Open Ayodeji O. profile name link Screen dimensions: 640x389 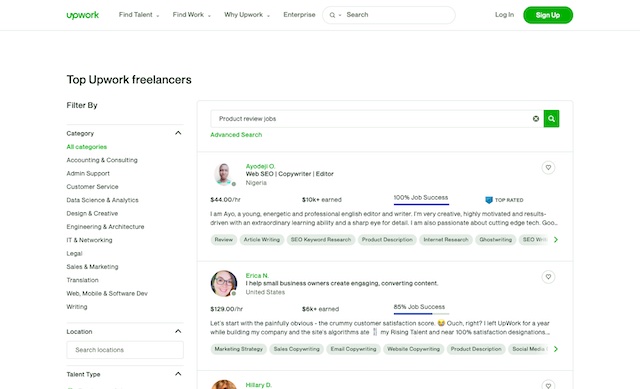pyautogui.click(x=260, y=166)
